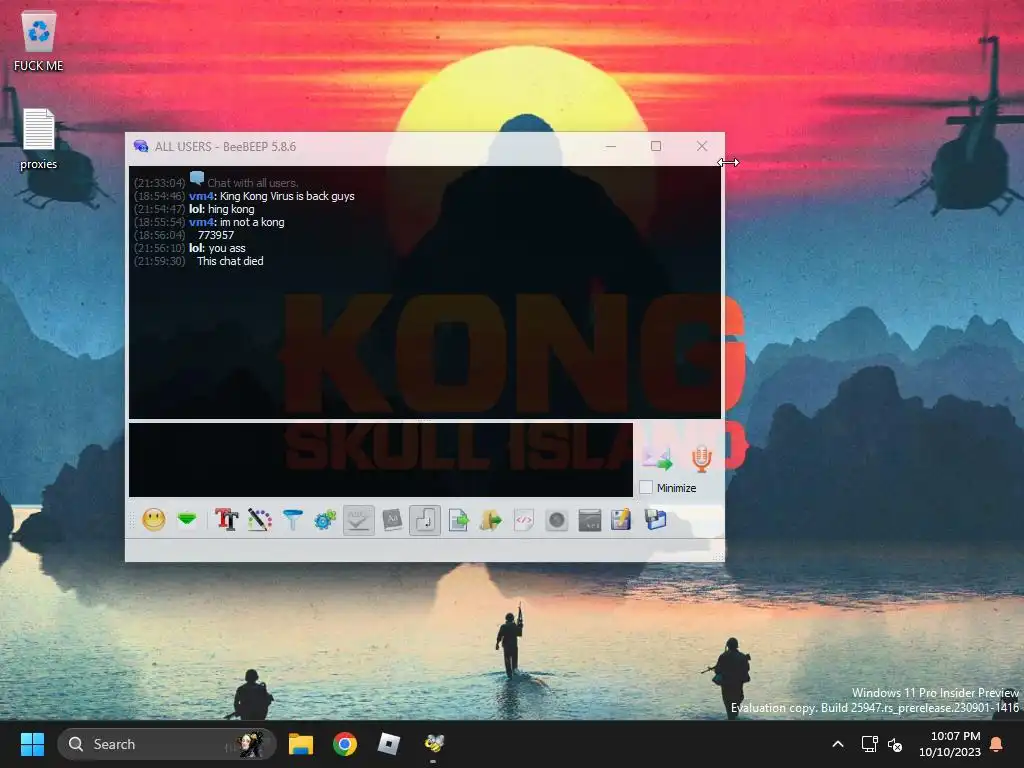Click the muted volume tray icon
Image resolution: width=1024 pixels, height=768 pixels.
[895, 744]
